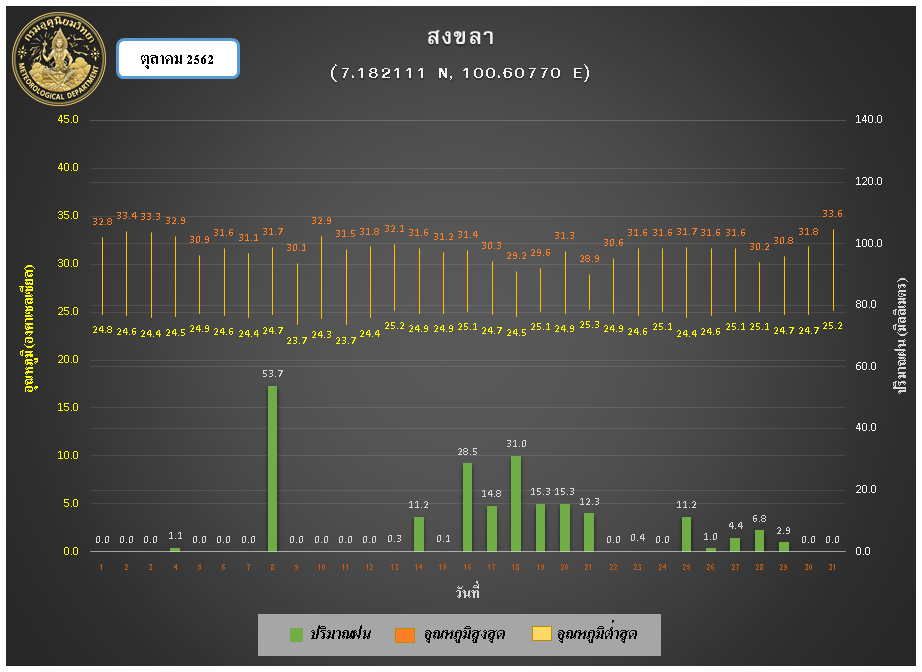The height and width of the screenshot is (672, 922).
Task: Click the tallest green bar labeled 53.7
Action: [272, 469]
